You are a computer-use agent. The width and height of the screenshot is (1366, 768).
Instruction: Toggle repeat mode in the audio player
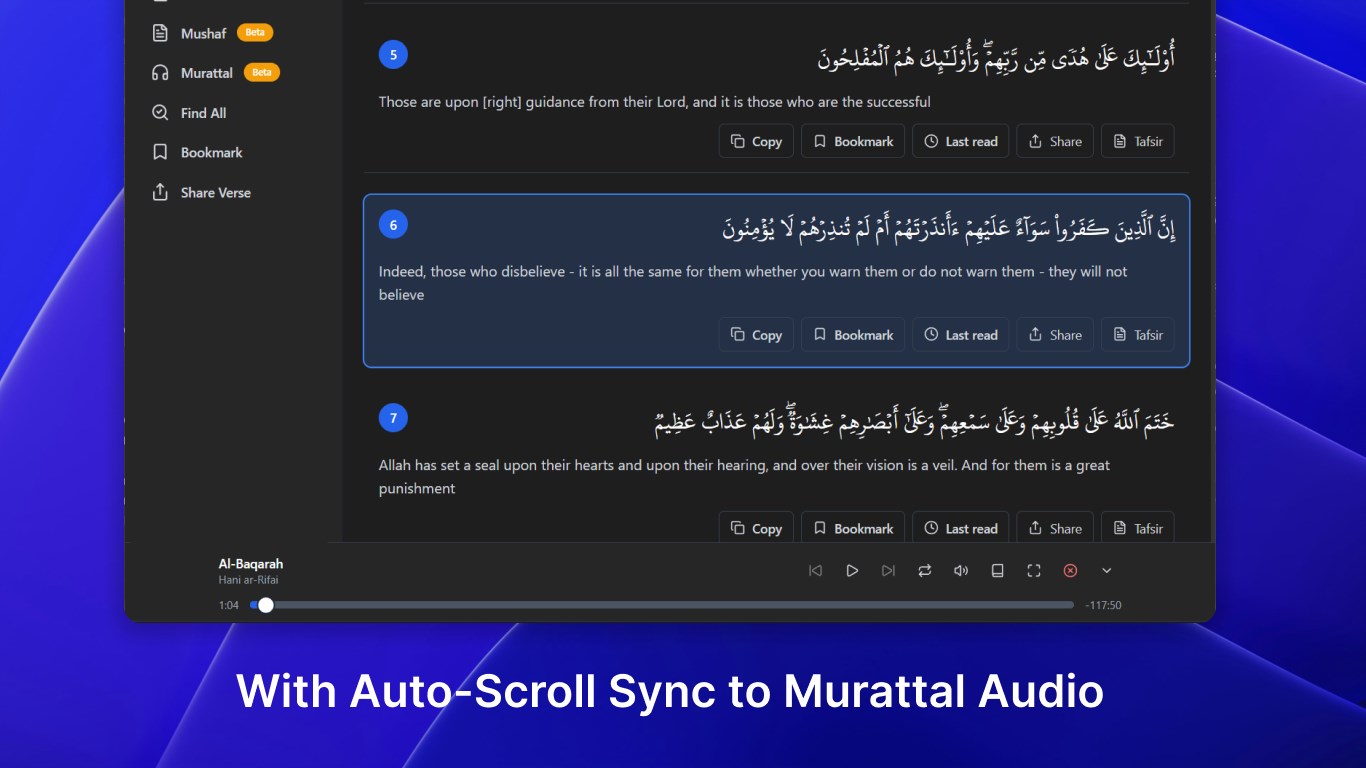point(925,570)
